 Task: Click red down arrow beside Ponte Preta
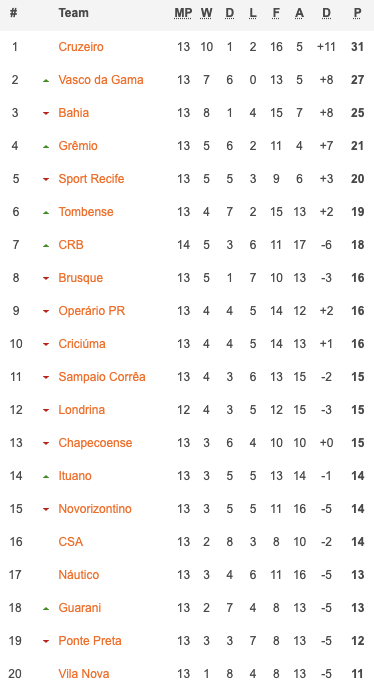[46, 642]
